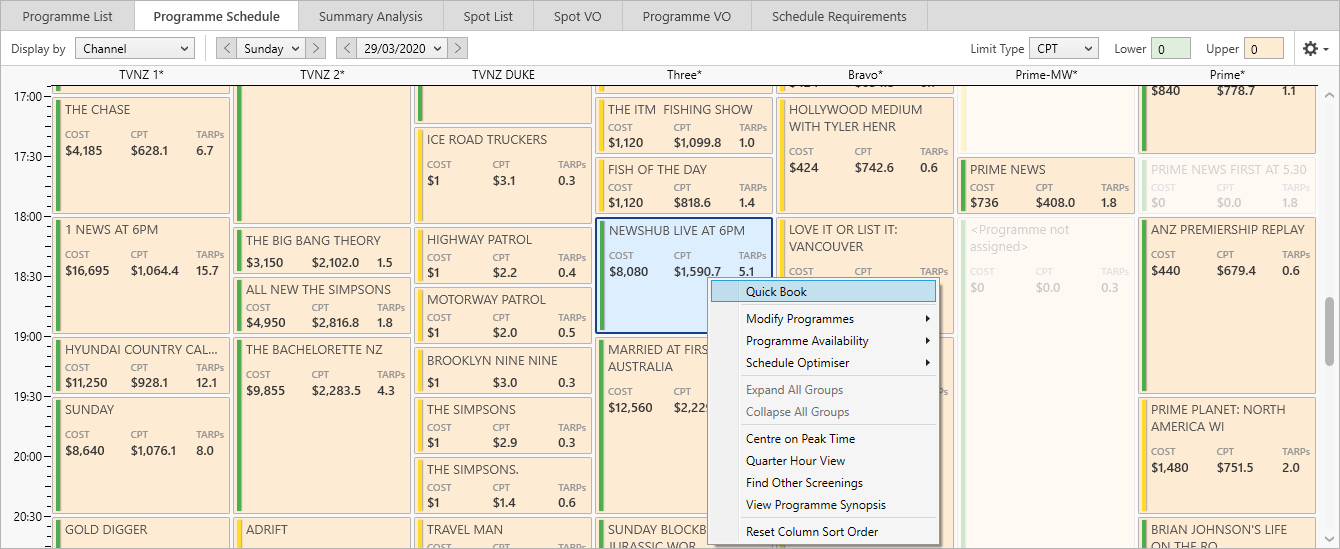Select the Programme Schedule tab
Viewport: 1340px width, 549px height.
pyautogui.click(x=216, y=16)
